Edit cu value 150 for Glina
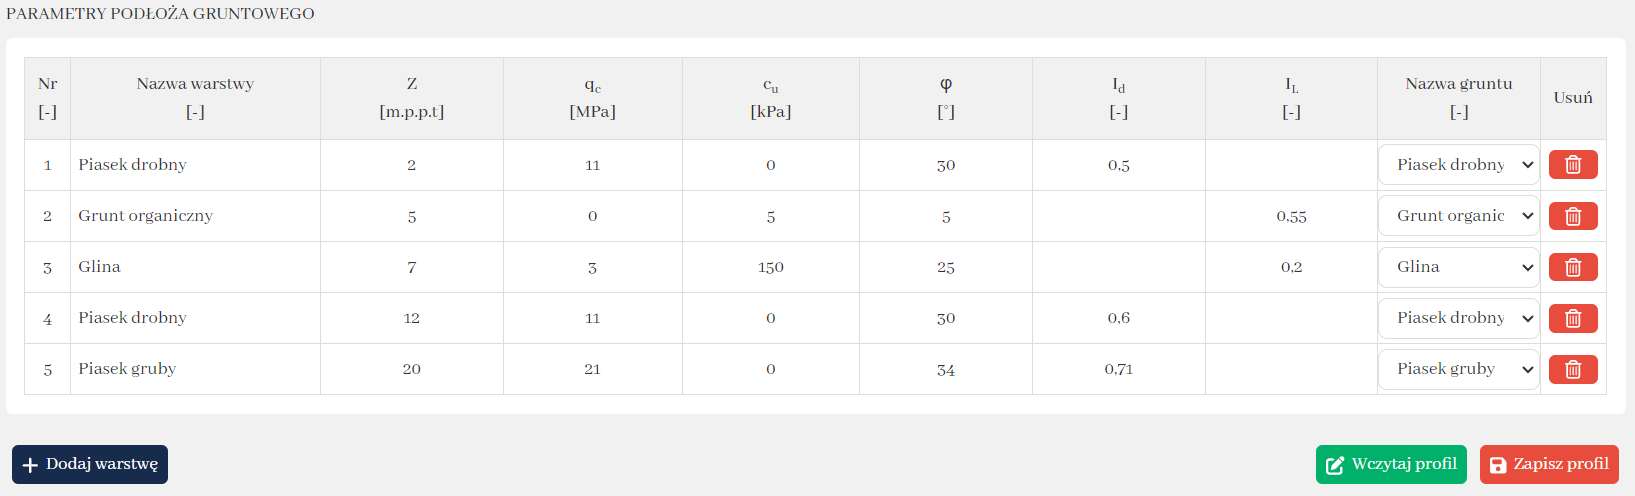Screen dimensions: 1635x496 771,267
